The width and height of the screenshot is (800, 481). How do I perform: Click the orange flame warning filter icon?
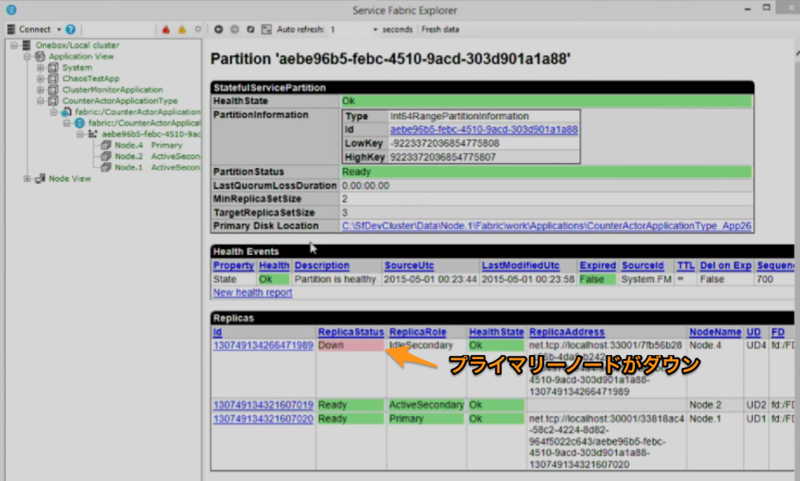182,29
